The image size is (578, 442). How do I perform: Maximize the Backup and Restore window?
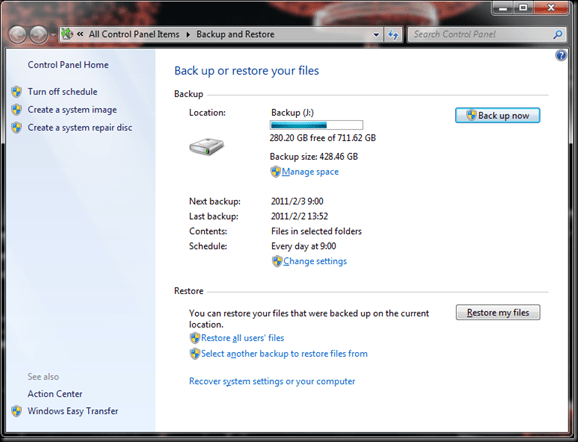coord(523,8)
